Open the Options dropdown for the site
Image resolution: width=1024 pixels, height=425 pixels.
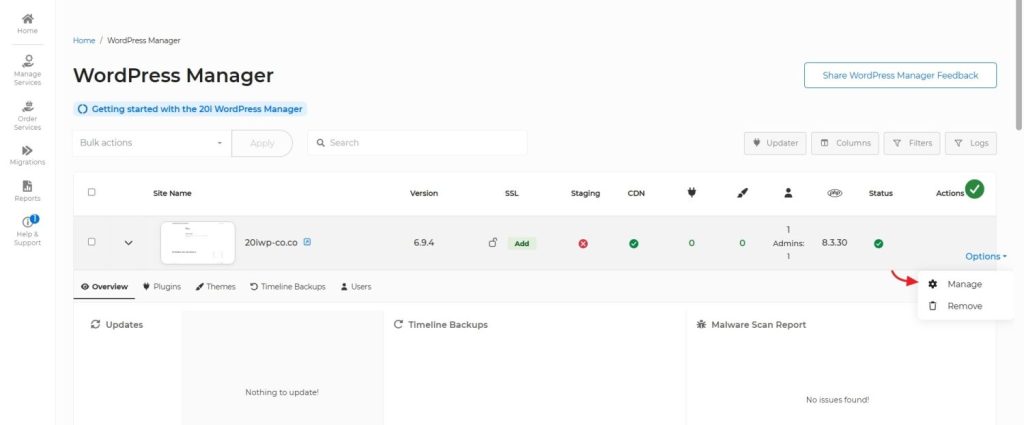pos(985,257)
